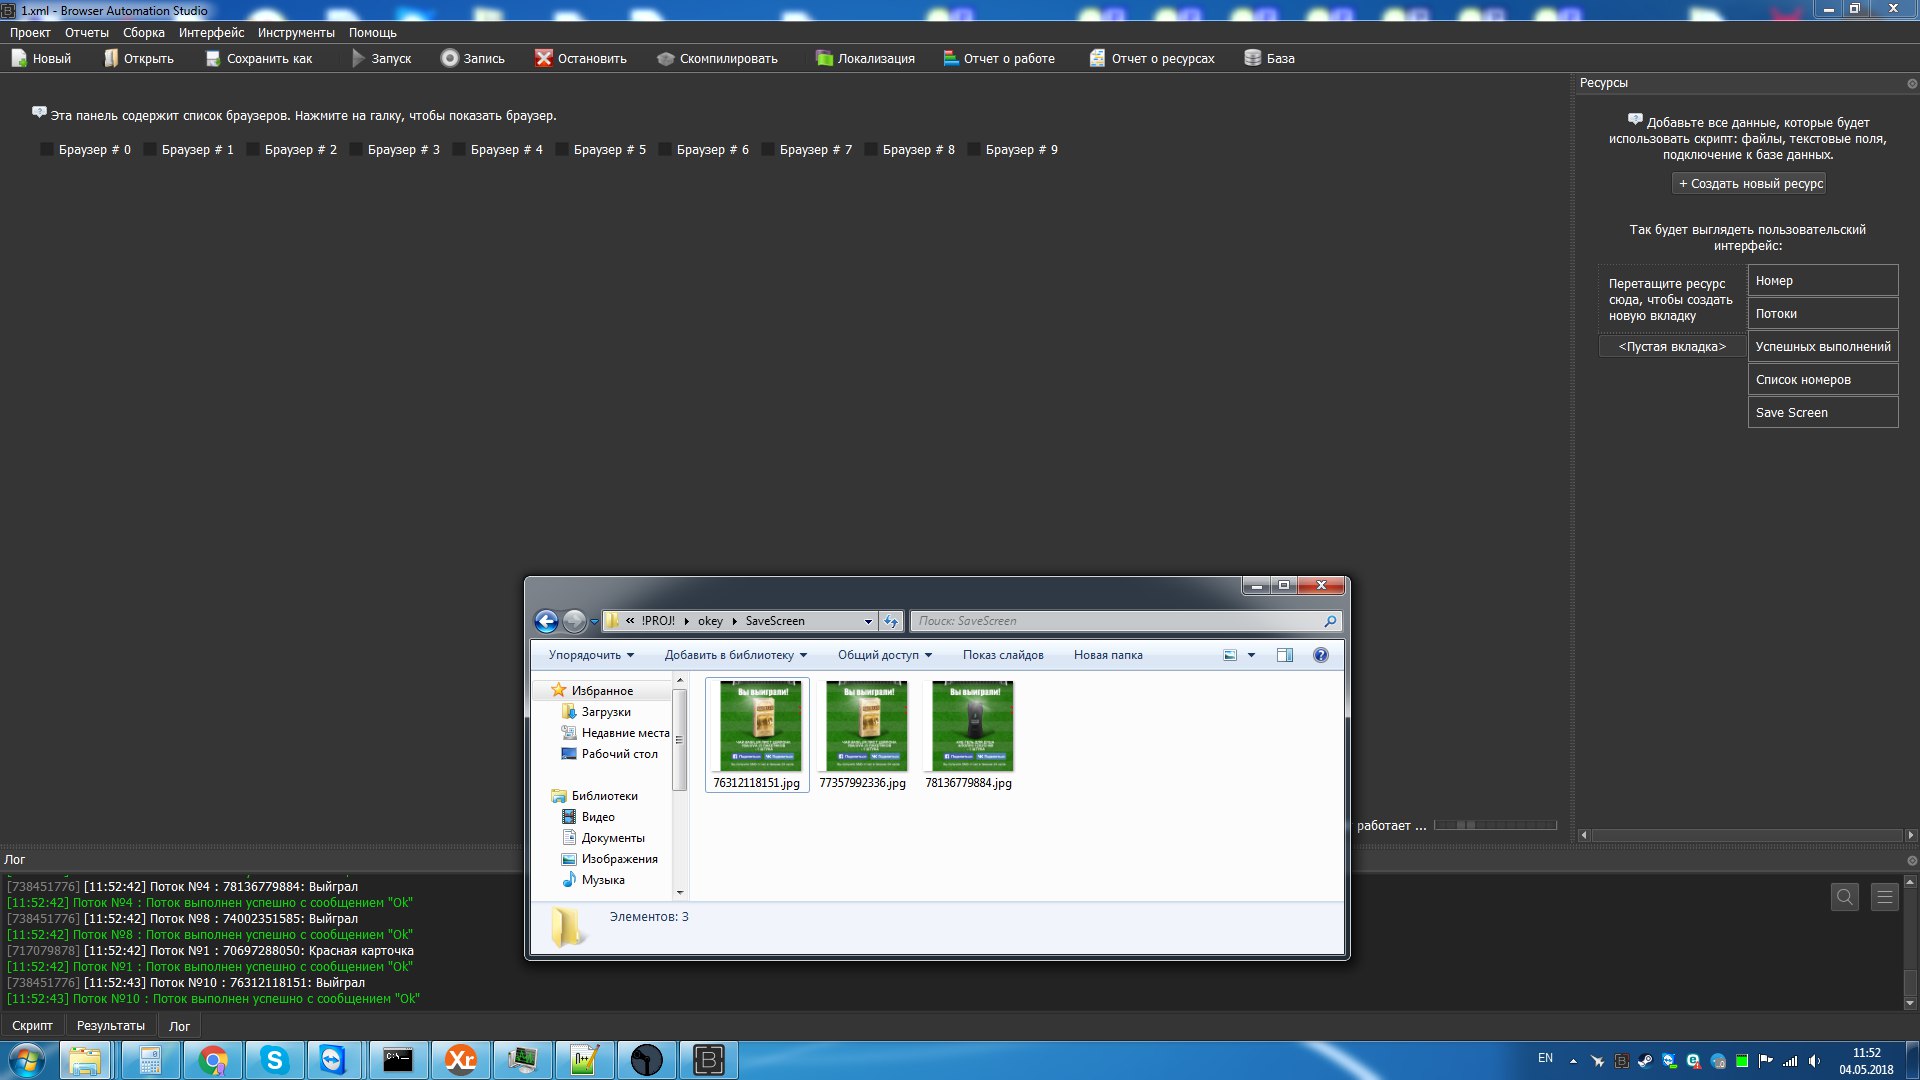Toggle Браузер # 7 checkbox
Viewport: 1920px width, 1080px height.
(x=767, y=149)
